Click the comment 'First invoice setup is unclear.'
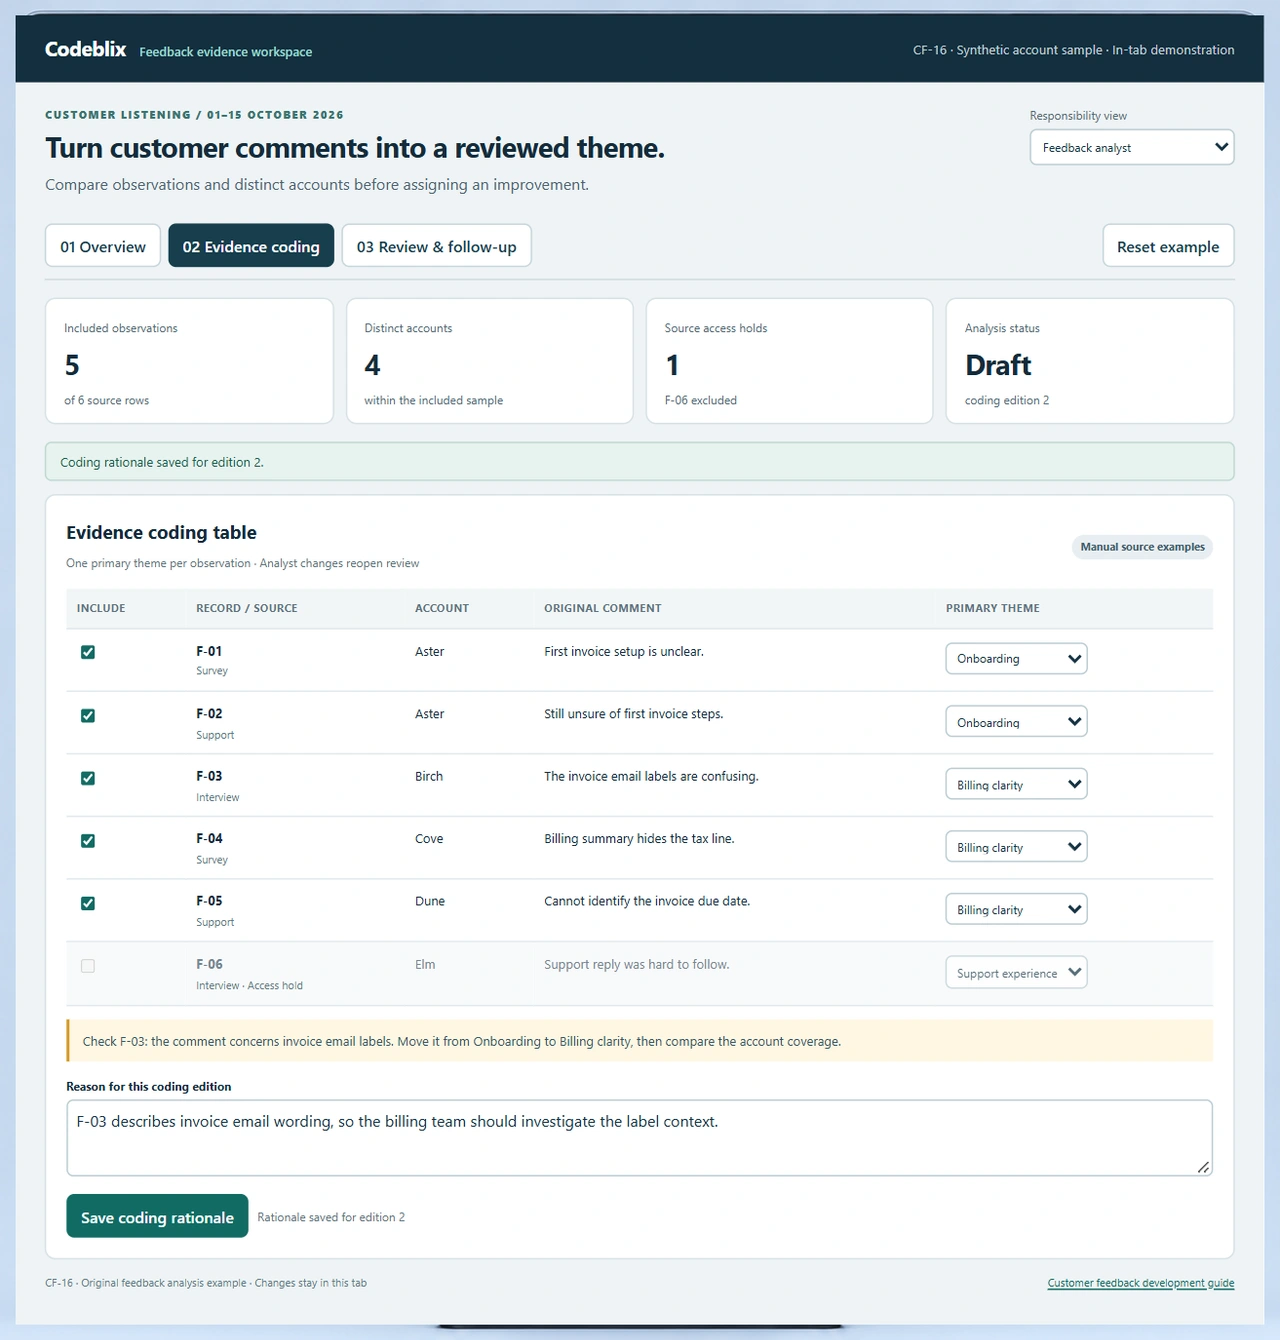This screenshot has width=1280, height=1340. point(624,652)
